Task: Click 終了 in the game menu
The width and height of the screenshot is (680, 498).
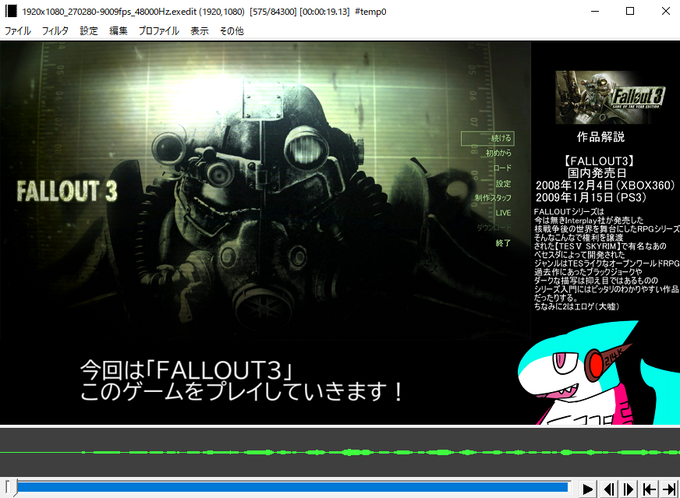Action: 503,243
